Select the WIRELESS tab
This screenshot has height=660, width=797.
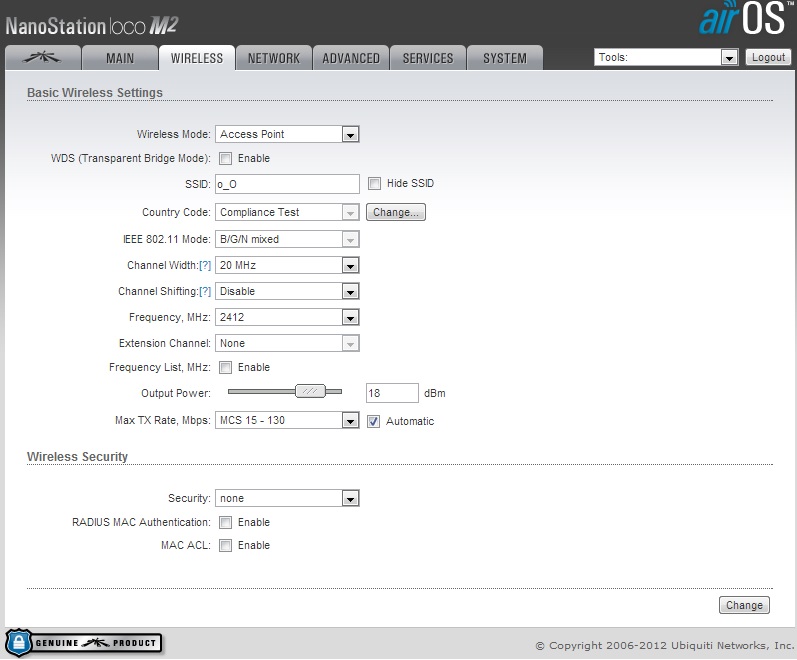click(x=197, y=58)
